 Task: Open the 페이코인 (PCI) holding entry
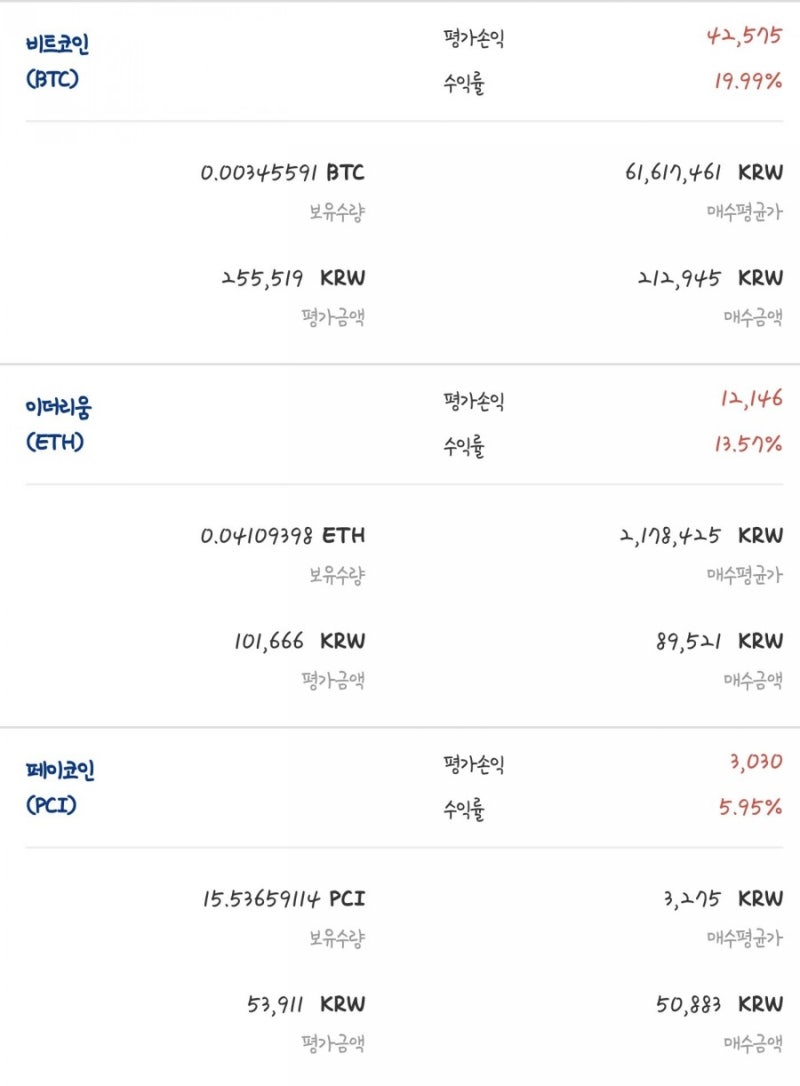(60, 787)
